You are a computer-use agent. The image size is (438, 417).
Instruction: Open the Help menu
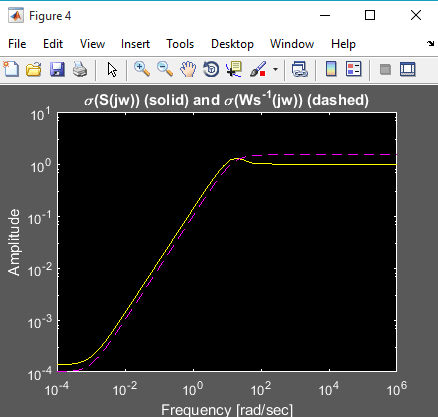(x=343, y=44)
